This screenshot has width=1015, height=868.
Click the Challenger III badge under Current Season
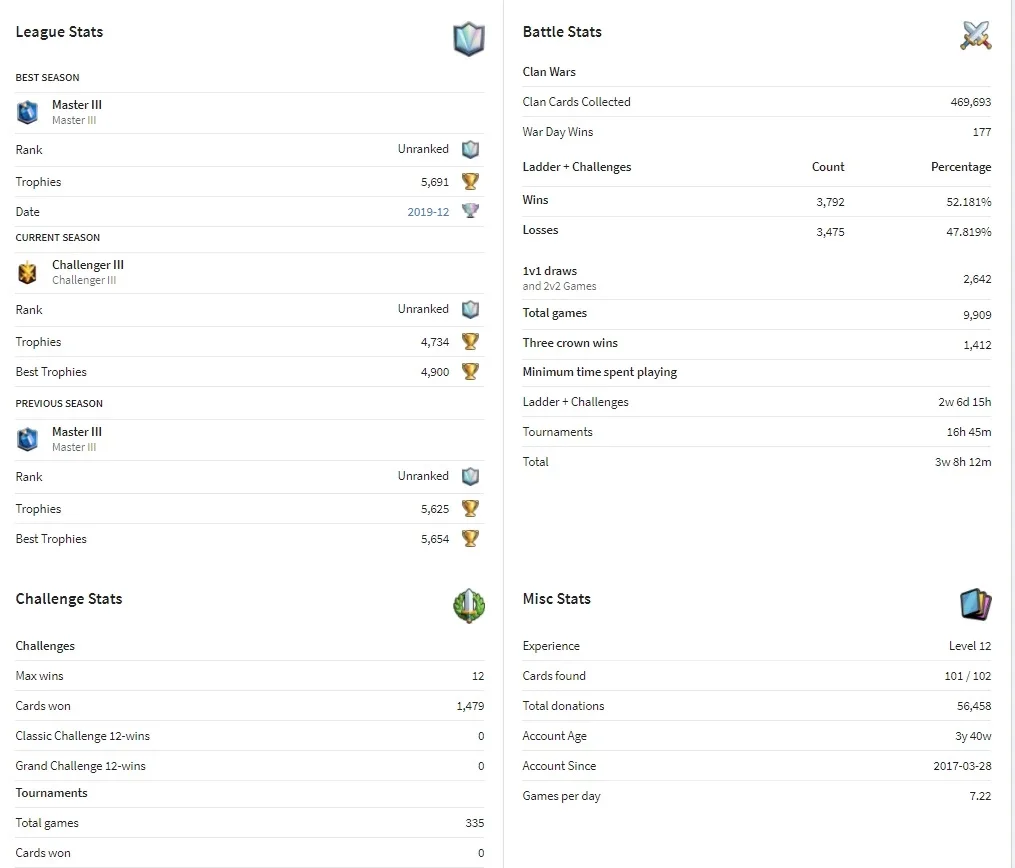tap(27, 273)
